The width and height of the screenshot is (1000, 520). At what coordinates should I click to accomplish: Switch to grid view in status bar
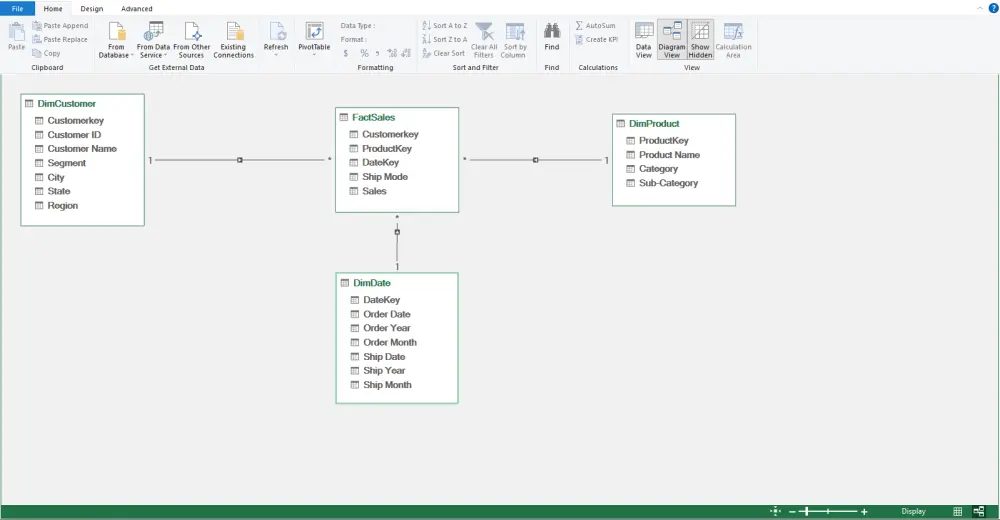click(x=957, y=512)
